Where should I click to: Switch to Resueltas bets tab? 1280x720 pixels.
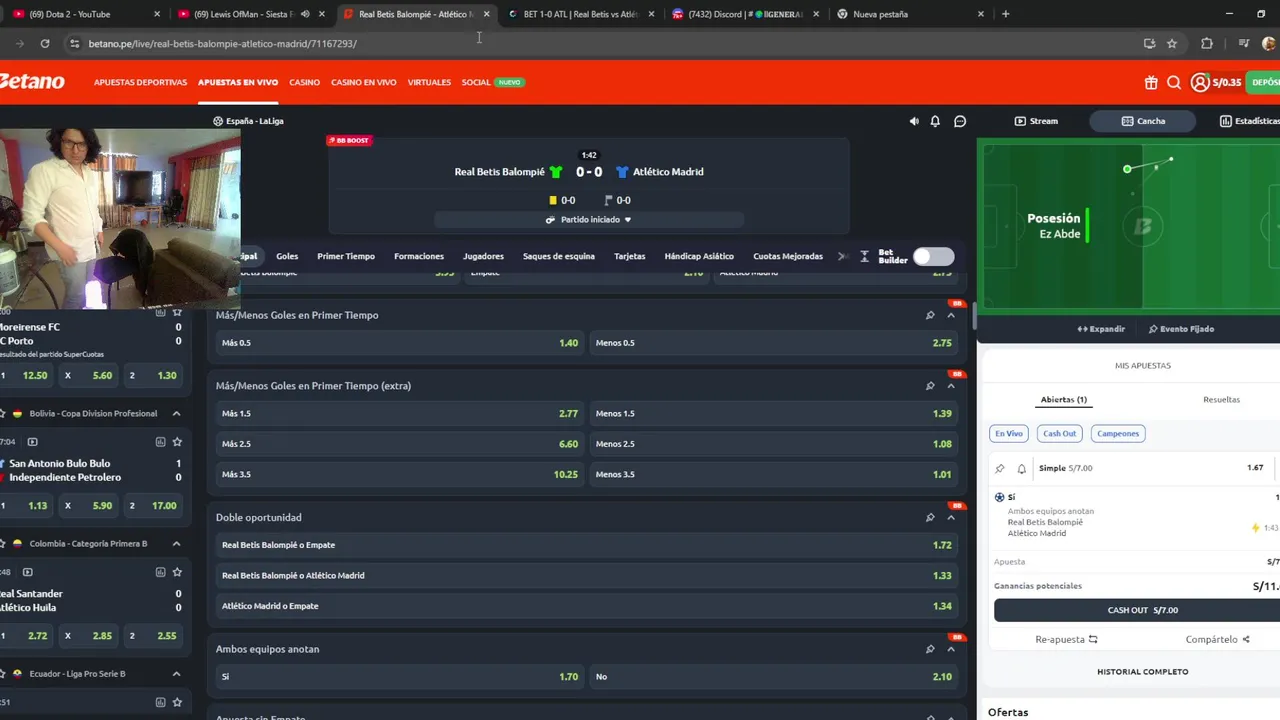click(1221, 399)
